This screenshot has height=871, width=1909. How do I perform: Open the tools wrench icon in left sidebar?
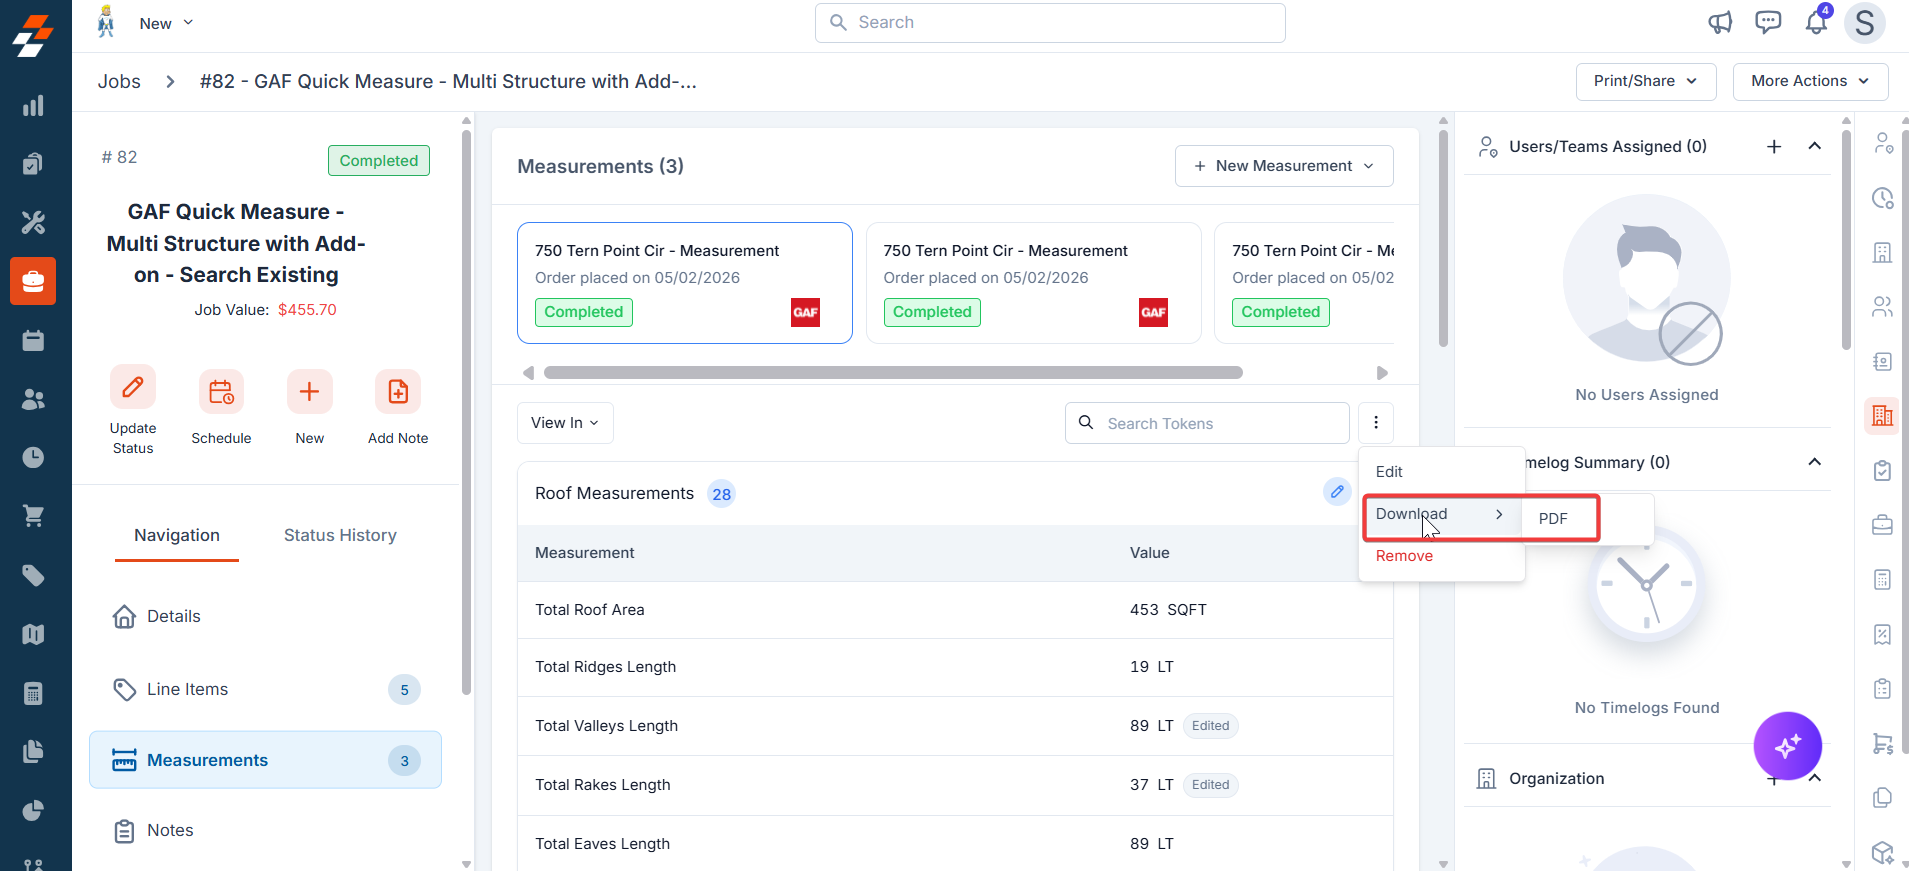coord(33,222)
